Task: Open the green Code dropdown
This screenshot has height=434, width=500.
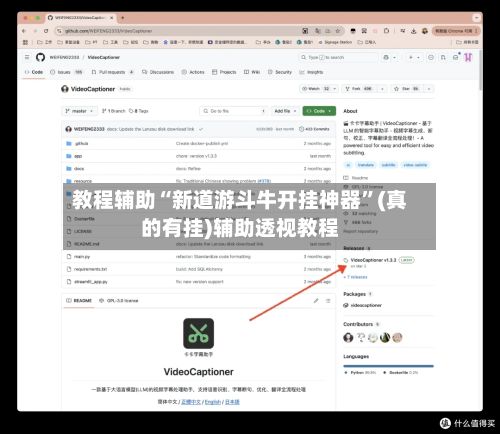Action: point(319,111)
